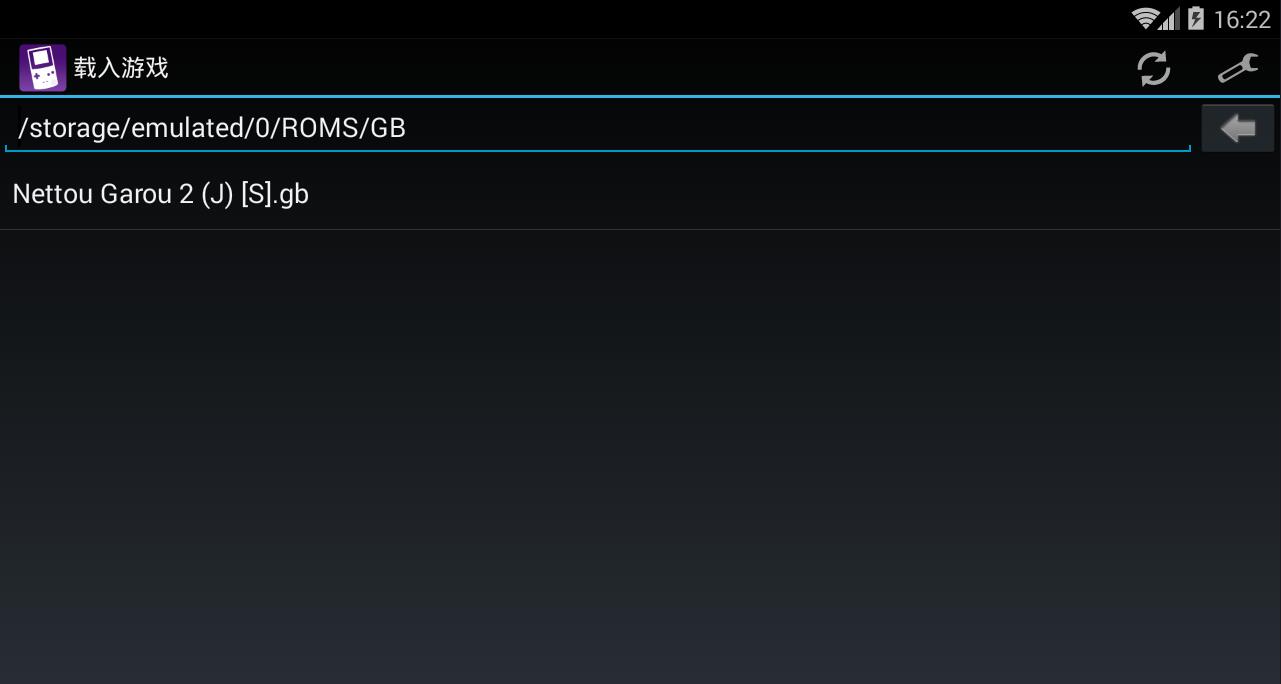Tap the purple Game Boy app icon

(42, 68)
